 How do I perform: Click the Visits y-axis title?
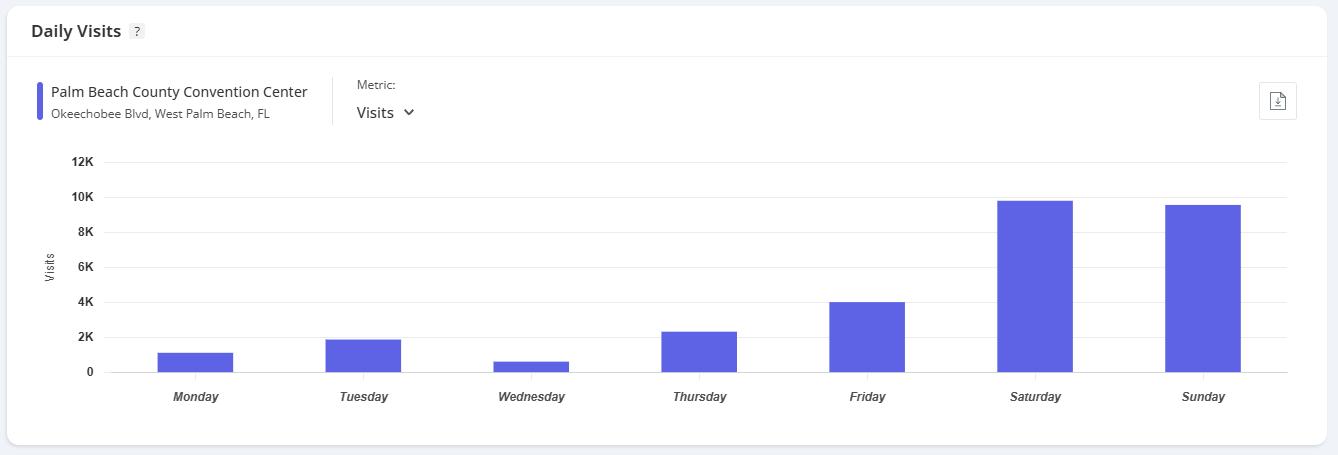50,267
